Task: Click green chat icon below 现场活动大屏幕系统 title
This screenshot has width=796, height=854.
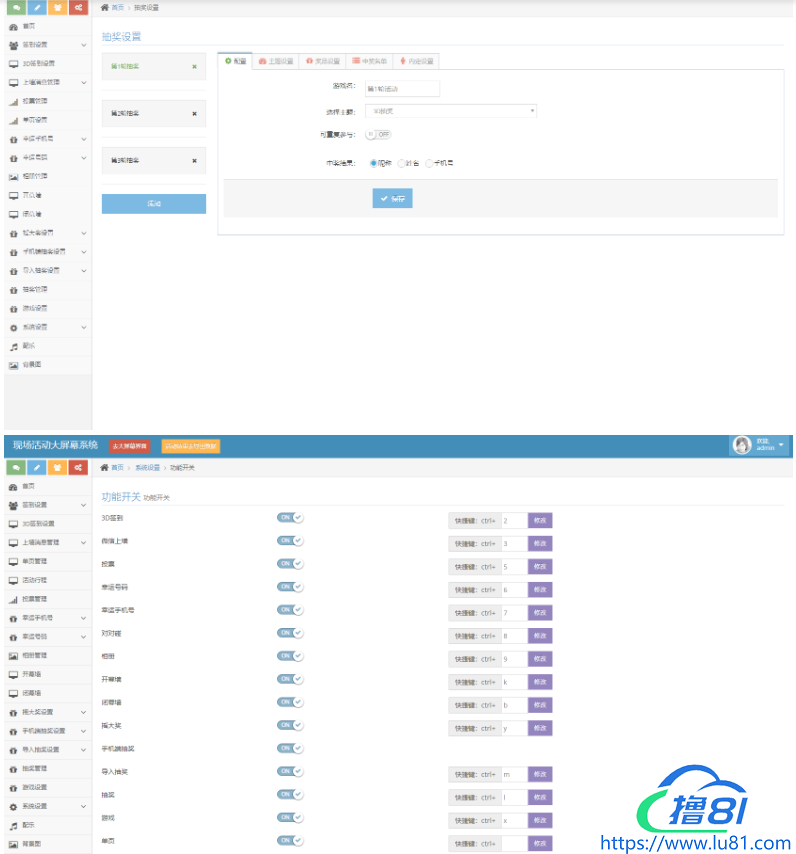Action: pyautogui.click(x=15, y=467)
